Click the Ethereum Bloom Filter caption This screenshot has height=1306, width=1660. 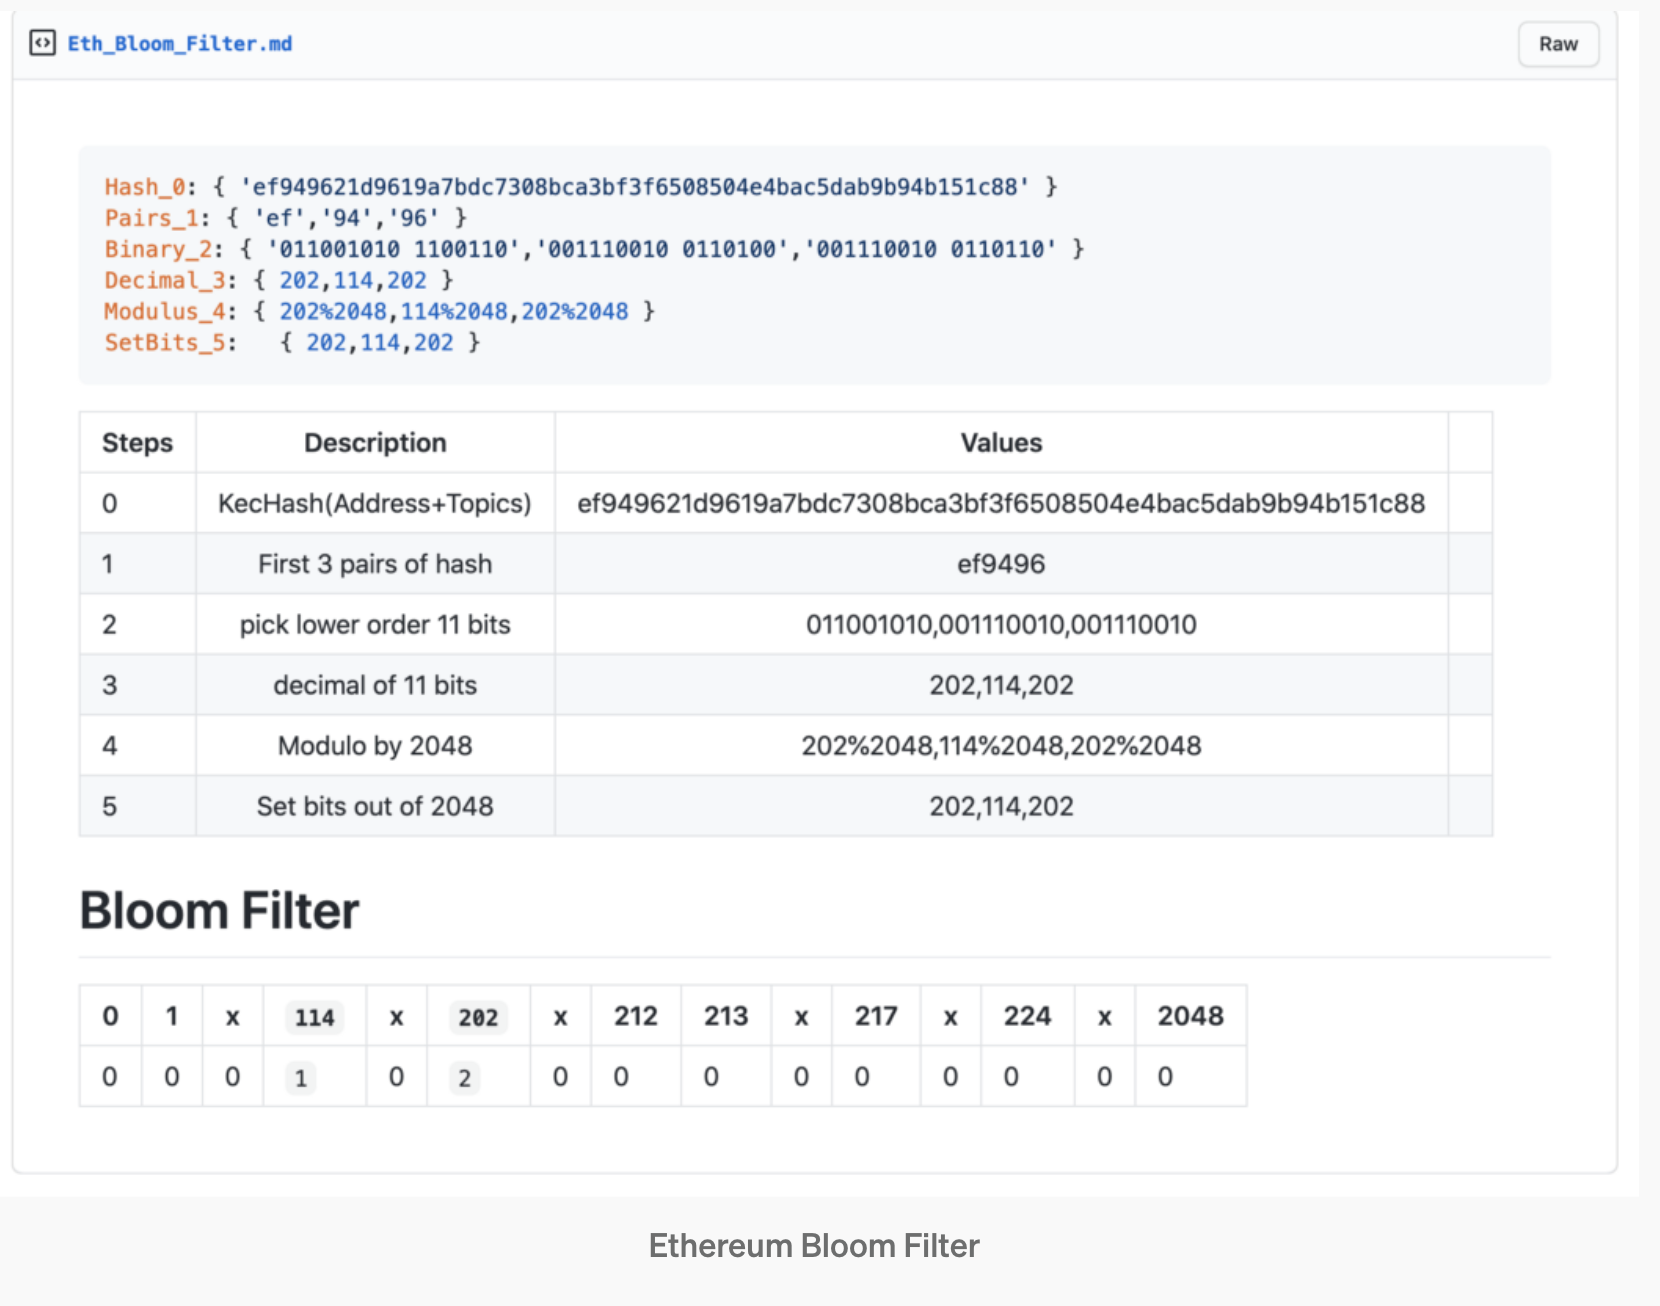pyautogui.click(x=814, y=1246)
